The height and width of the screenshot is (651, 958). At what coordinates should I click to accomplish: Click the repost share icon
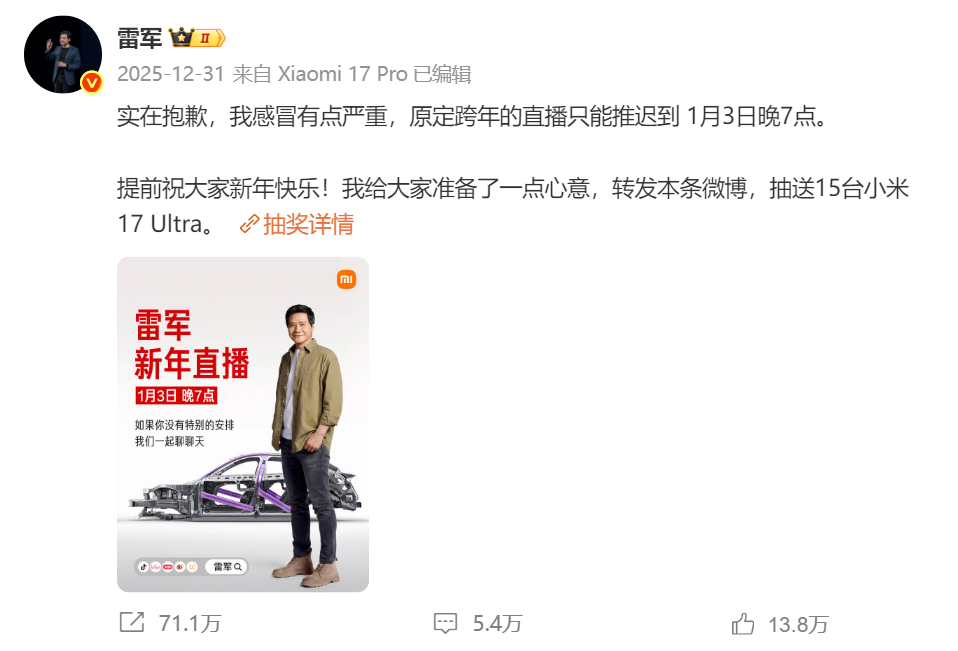point(131,622)
